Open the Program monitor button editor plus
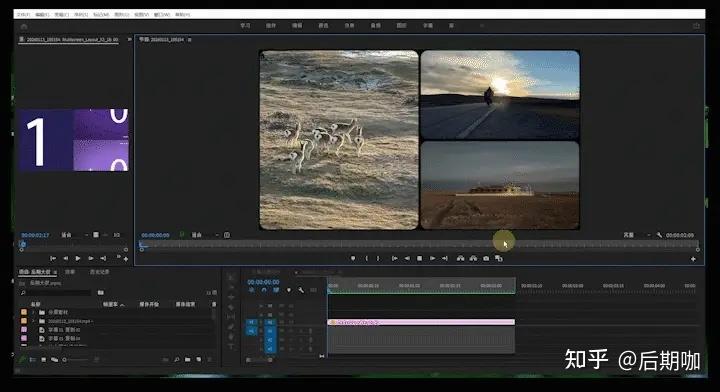The image size is (720, 392). coord(693,259)
